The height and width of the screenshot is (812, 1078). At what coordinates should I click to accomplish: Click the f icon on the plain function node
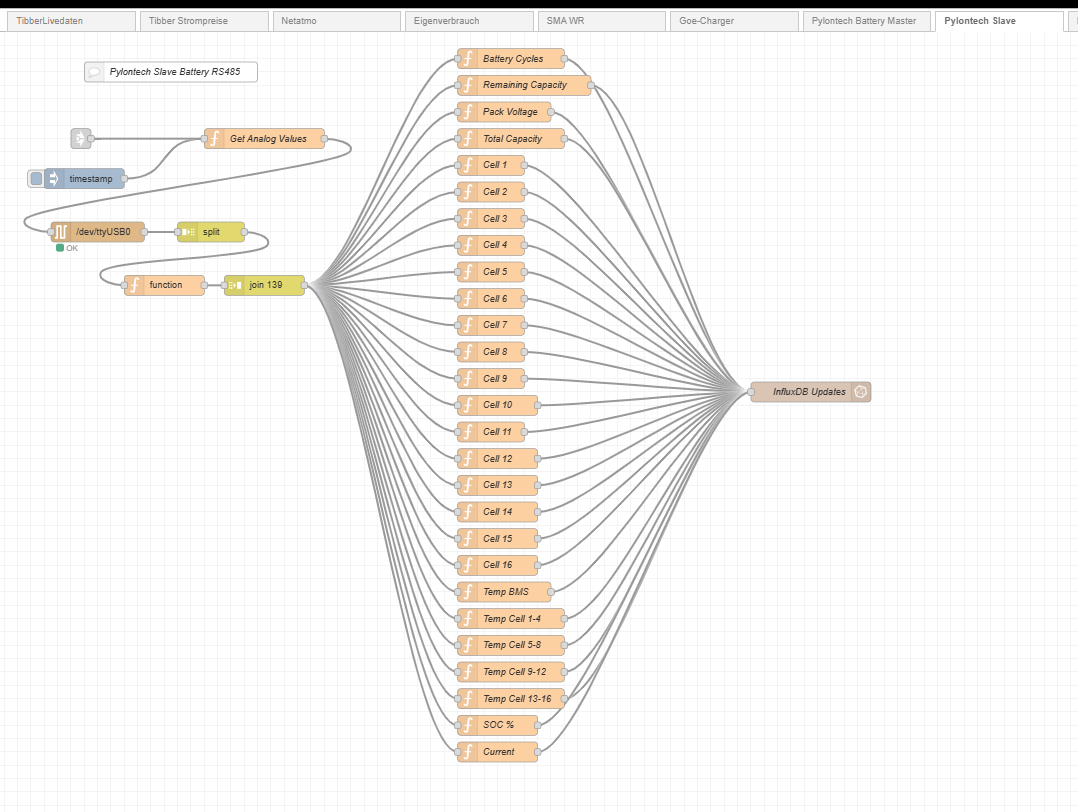[134, 285]
